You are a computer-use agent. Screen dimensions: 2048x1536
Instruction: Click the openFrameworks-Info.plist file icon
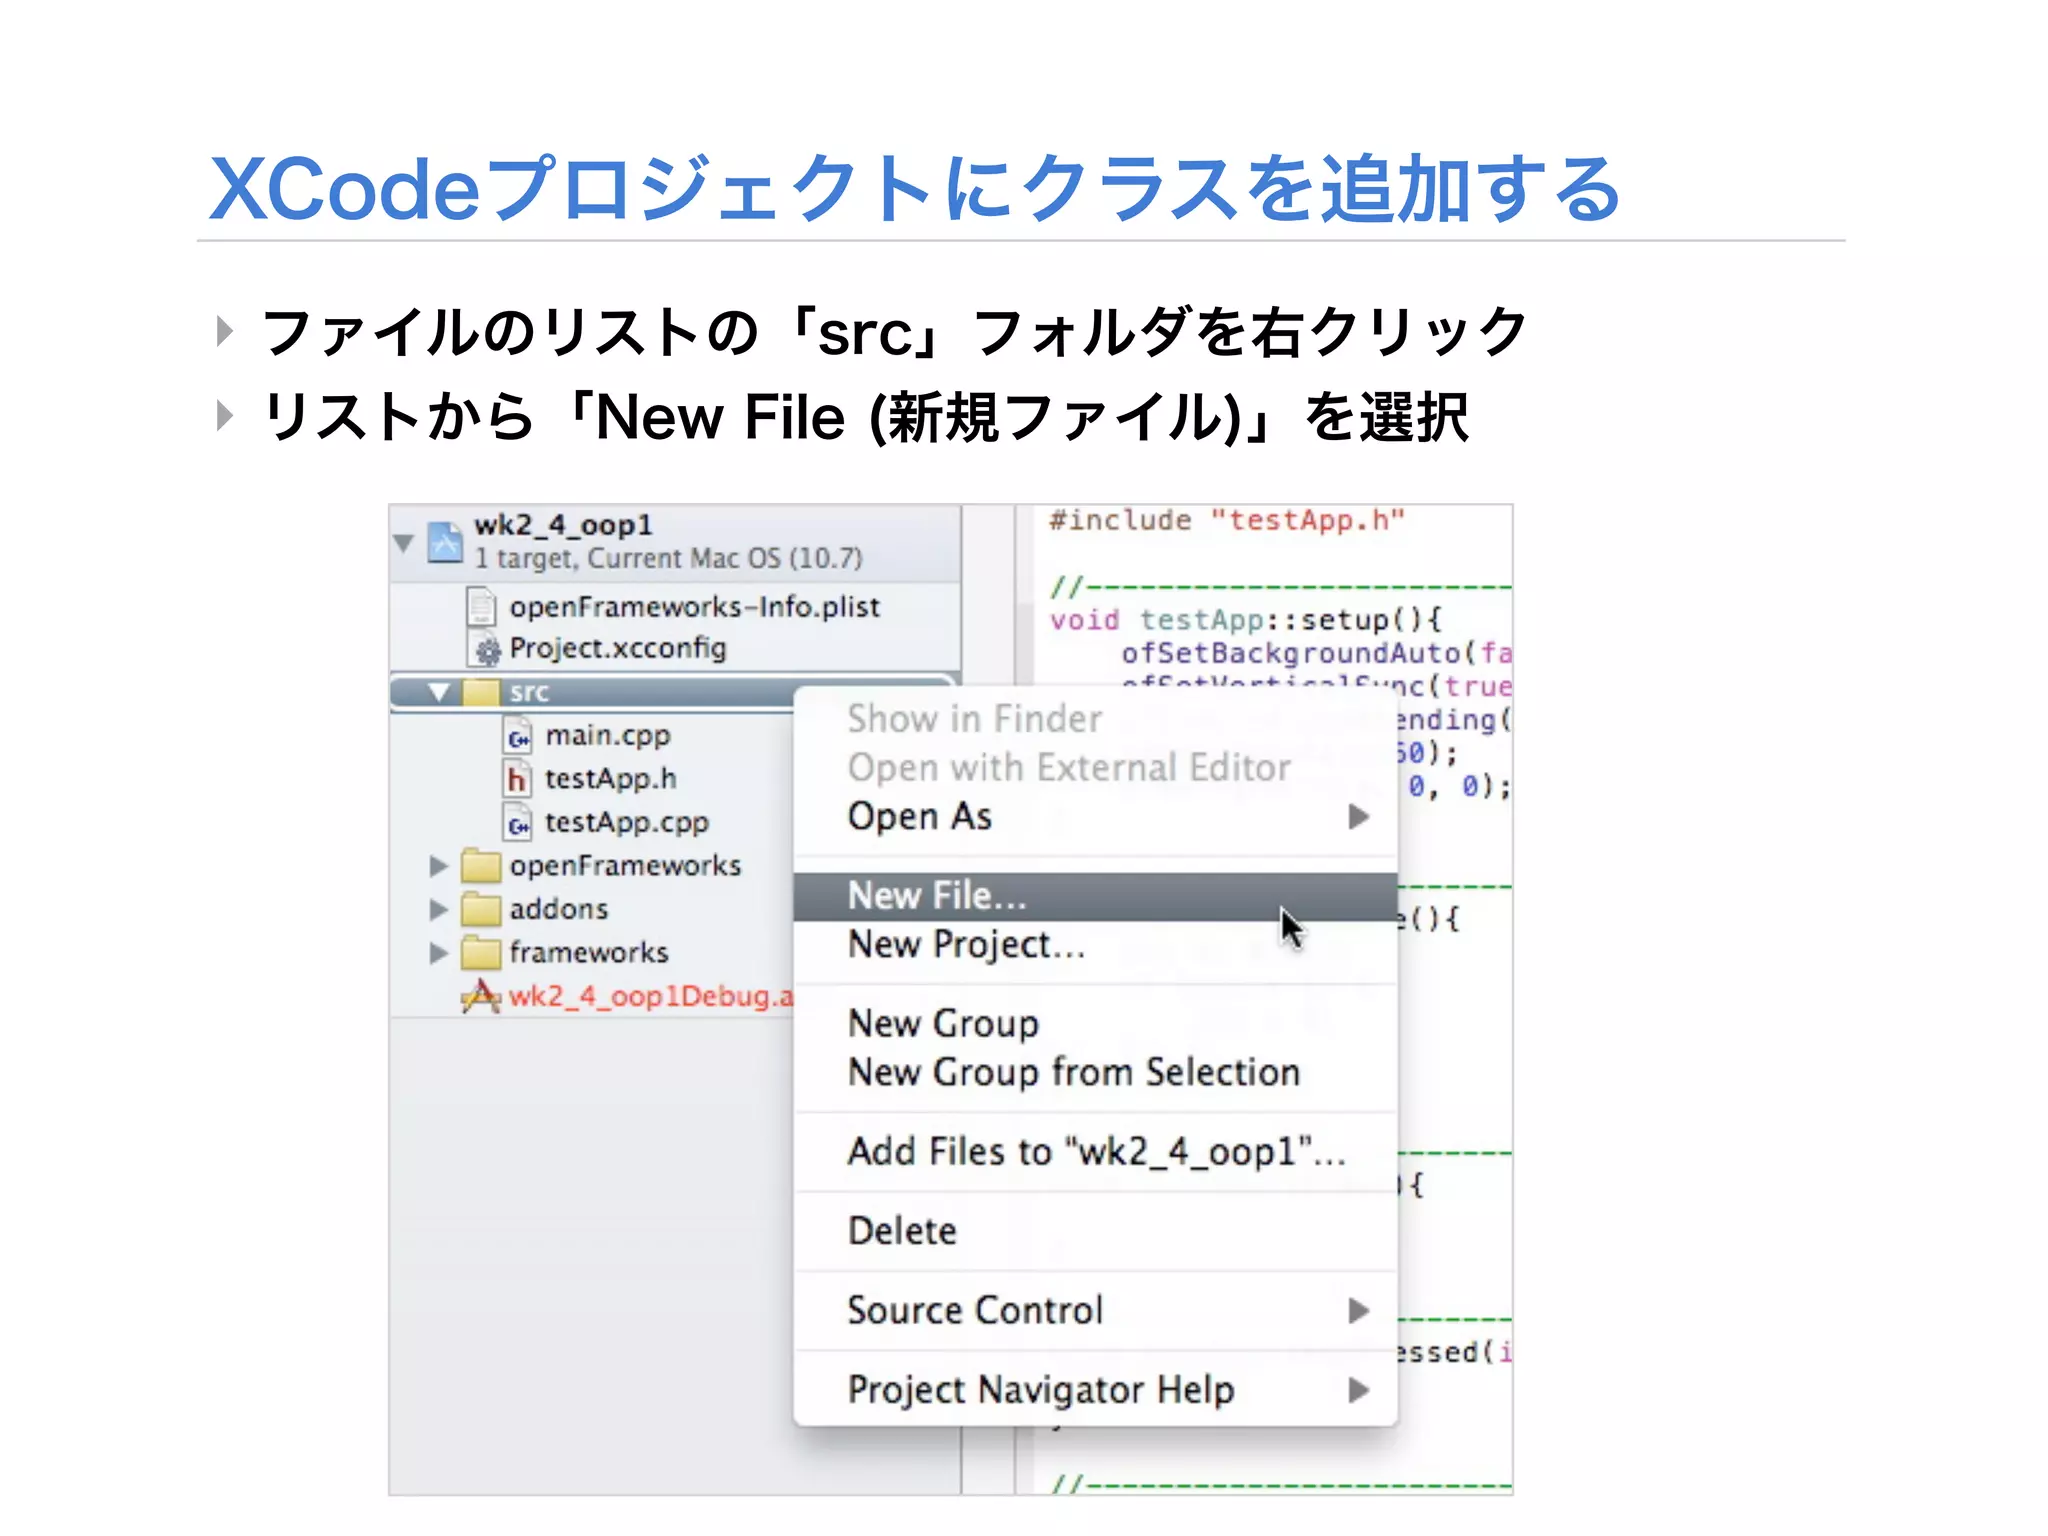coord(482,607)
